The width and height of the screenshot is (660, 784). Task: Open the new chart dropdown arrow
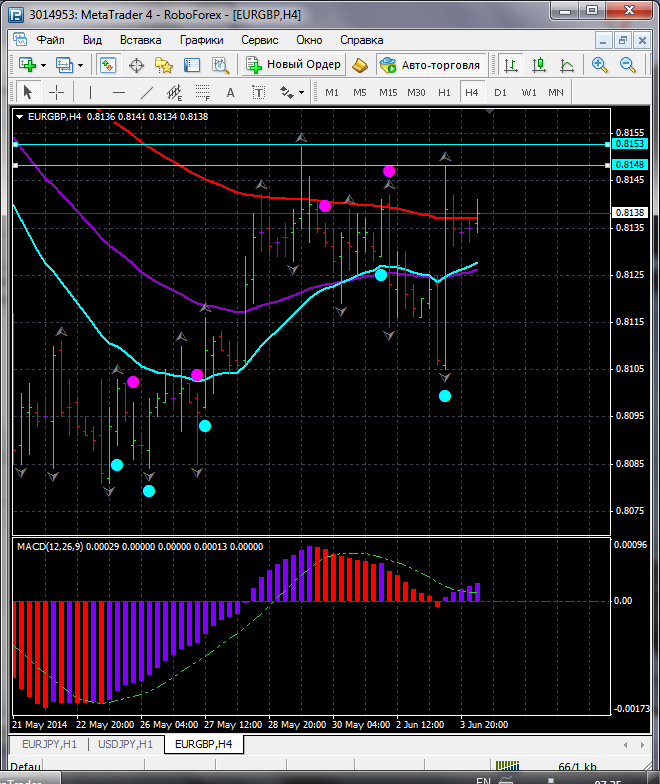pyautogui.click(x=45, y=65)
